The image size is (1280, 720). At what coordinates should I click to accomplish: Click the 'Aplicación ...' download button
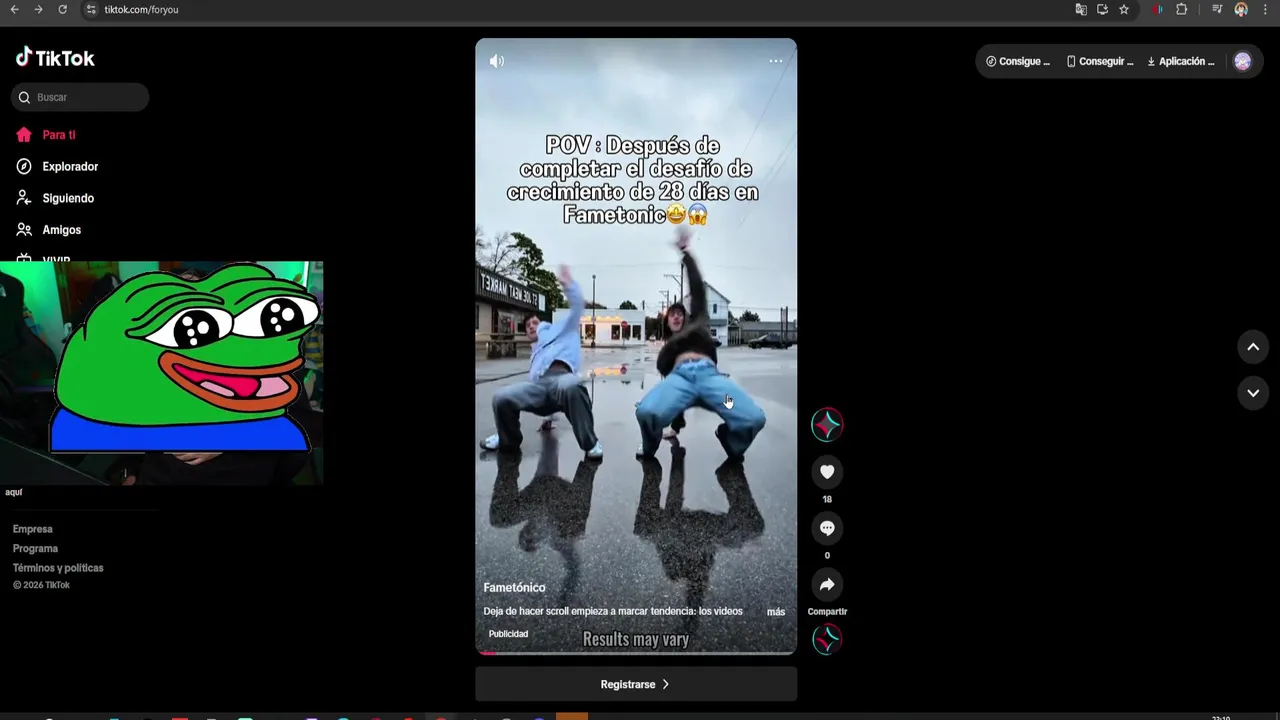tap(1181, 61)
